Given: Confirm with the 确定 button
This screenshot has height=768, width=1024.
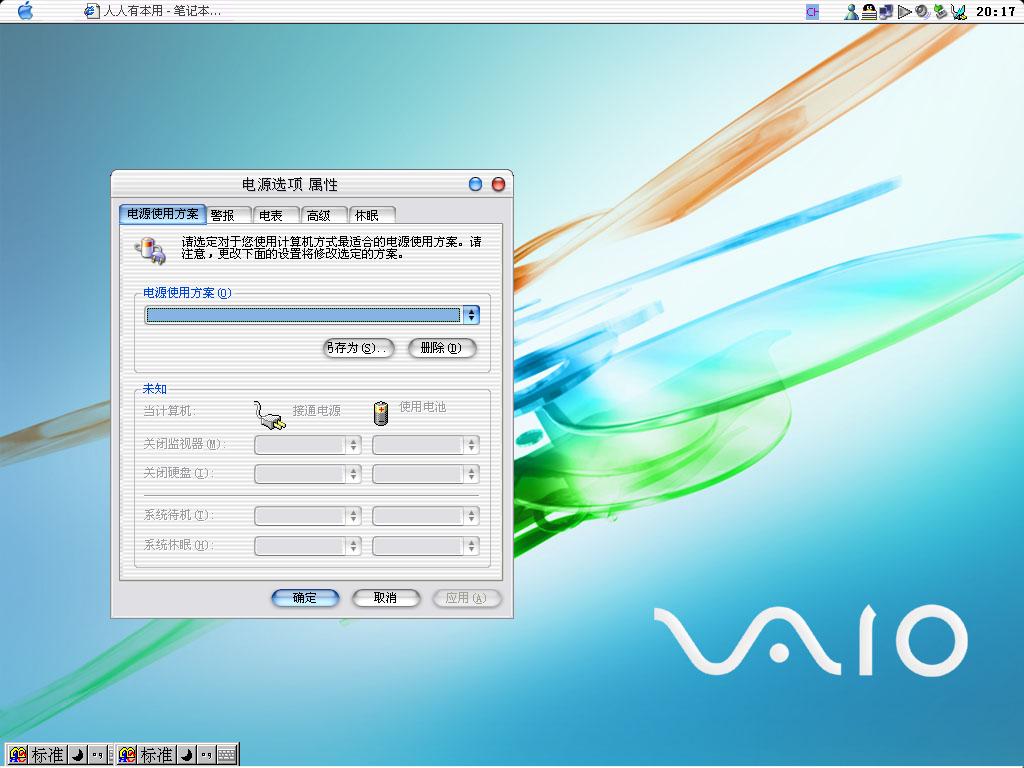Looking at the screenshot, I should tap(305, 598).
